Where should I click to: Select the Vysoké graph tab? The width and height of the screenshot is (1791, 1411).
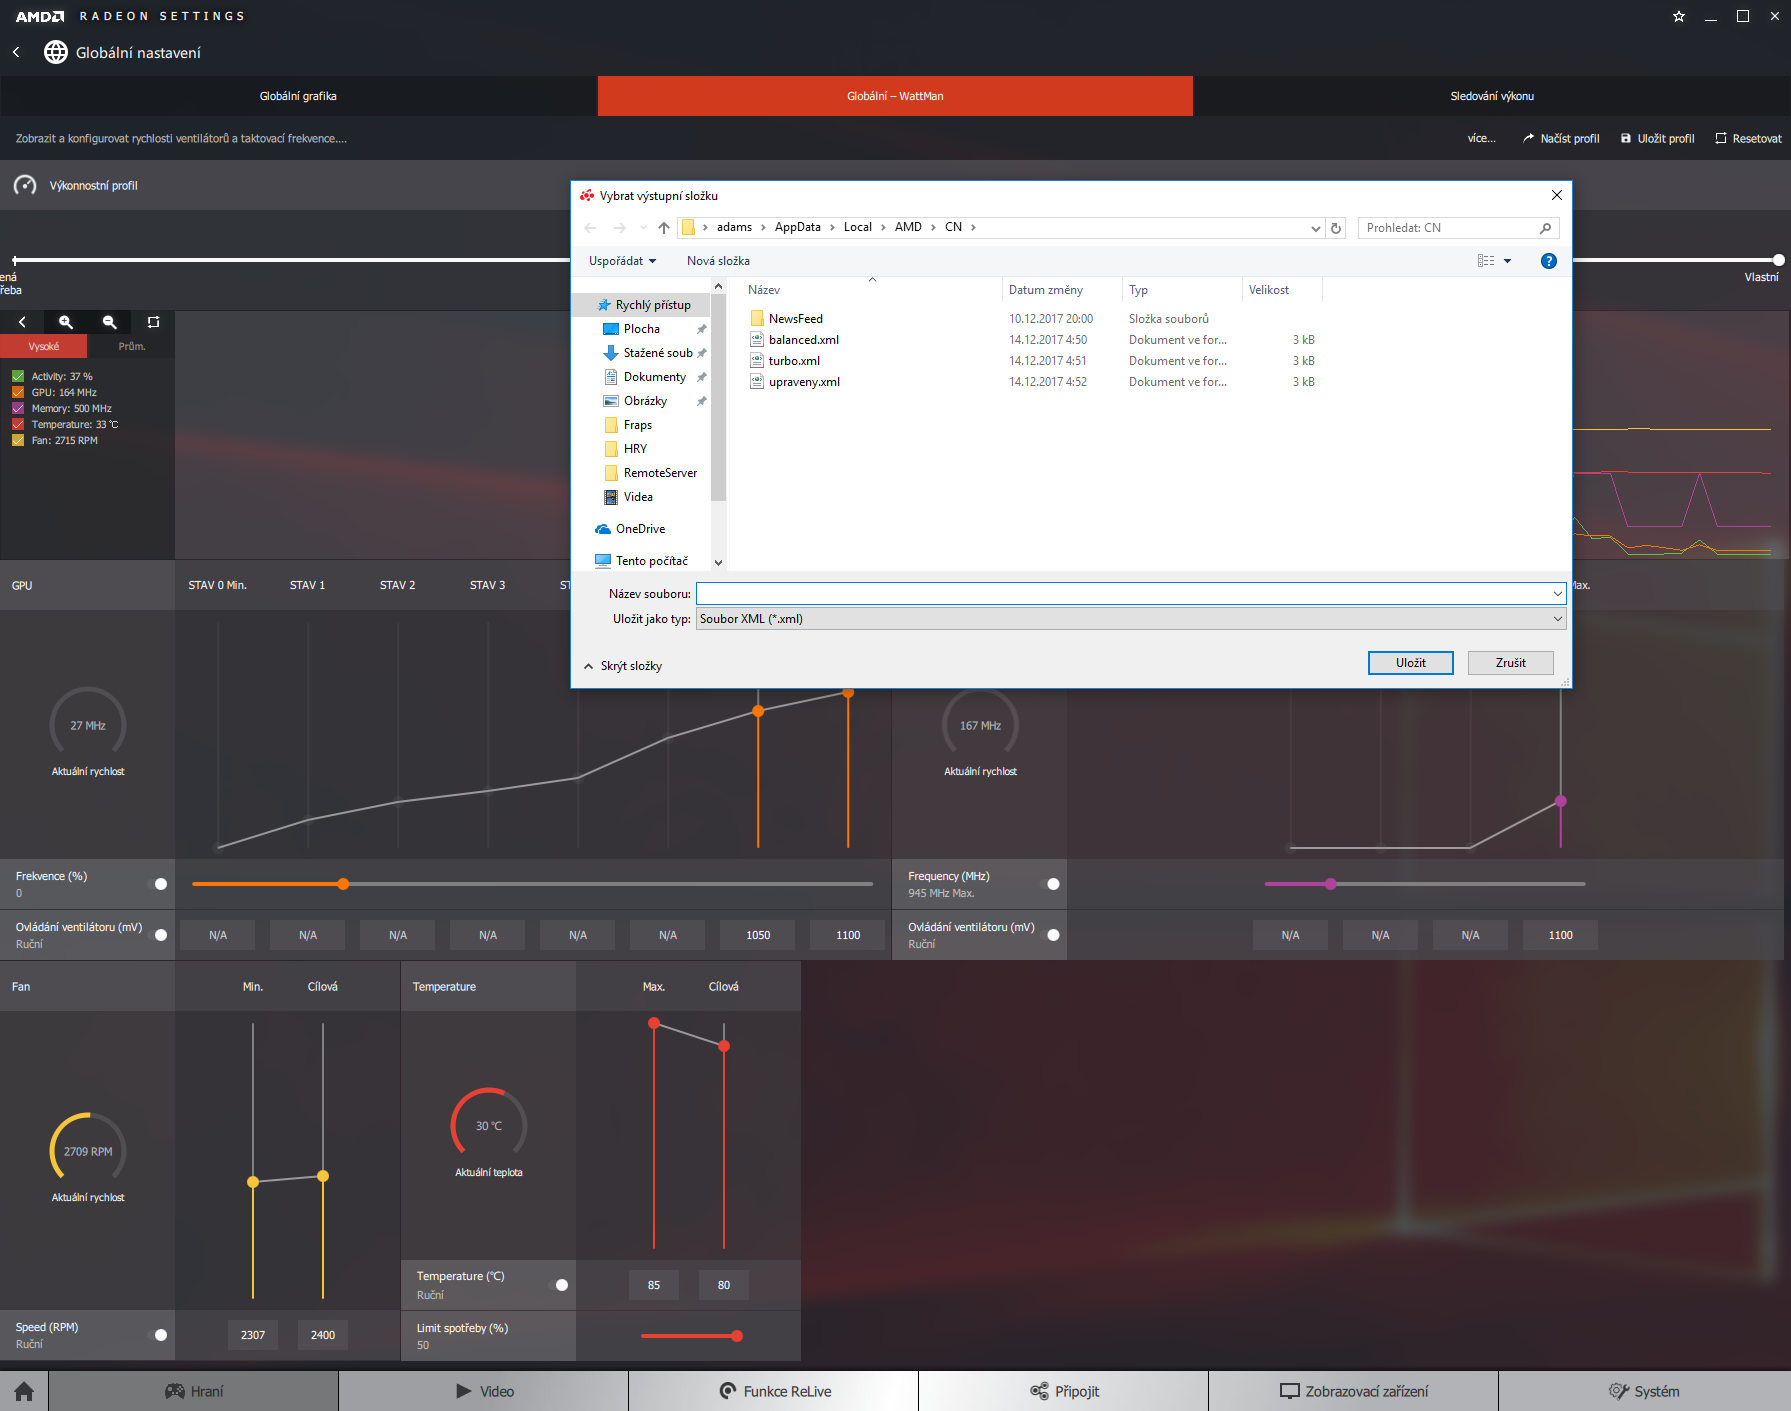(44, 347)
